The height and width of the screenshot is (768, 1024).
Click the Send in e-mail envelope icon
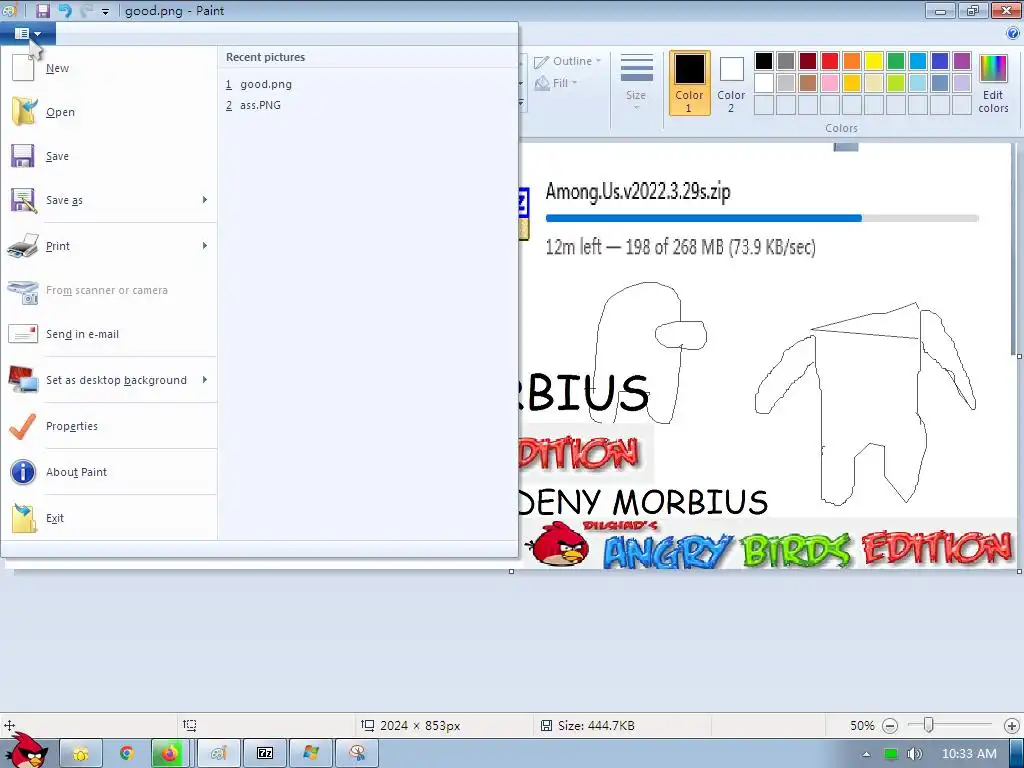[24, 334]
